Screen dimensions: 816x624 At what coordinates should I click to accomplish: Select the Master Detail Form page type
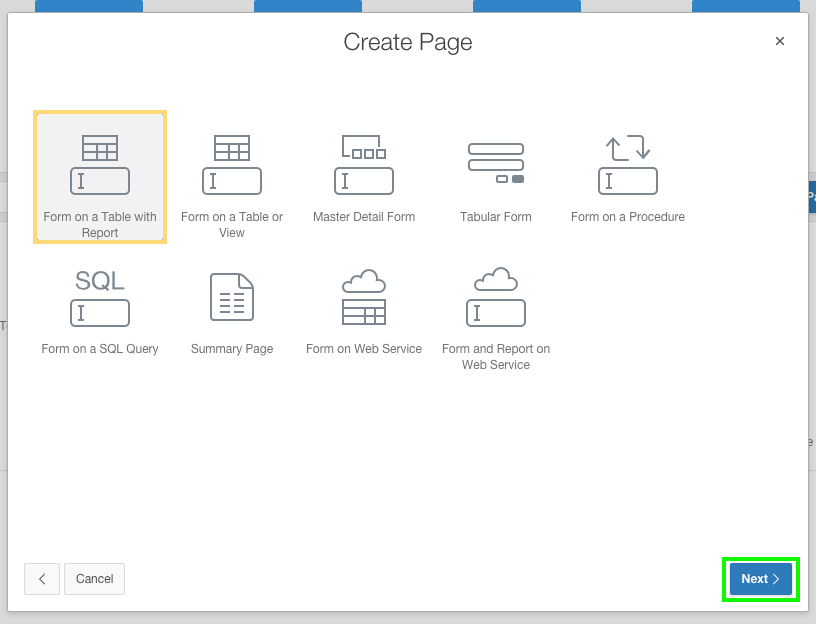(x=364, y=170)
